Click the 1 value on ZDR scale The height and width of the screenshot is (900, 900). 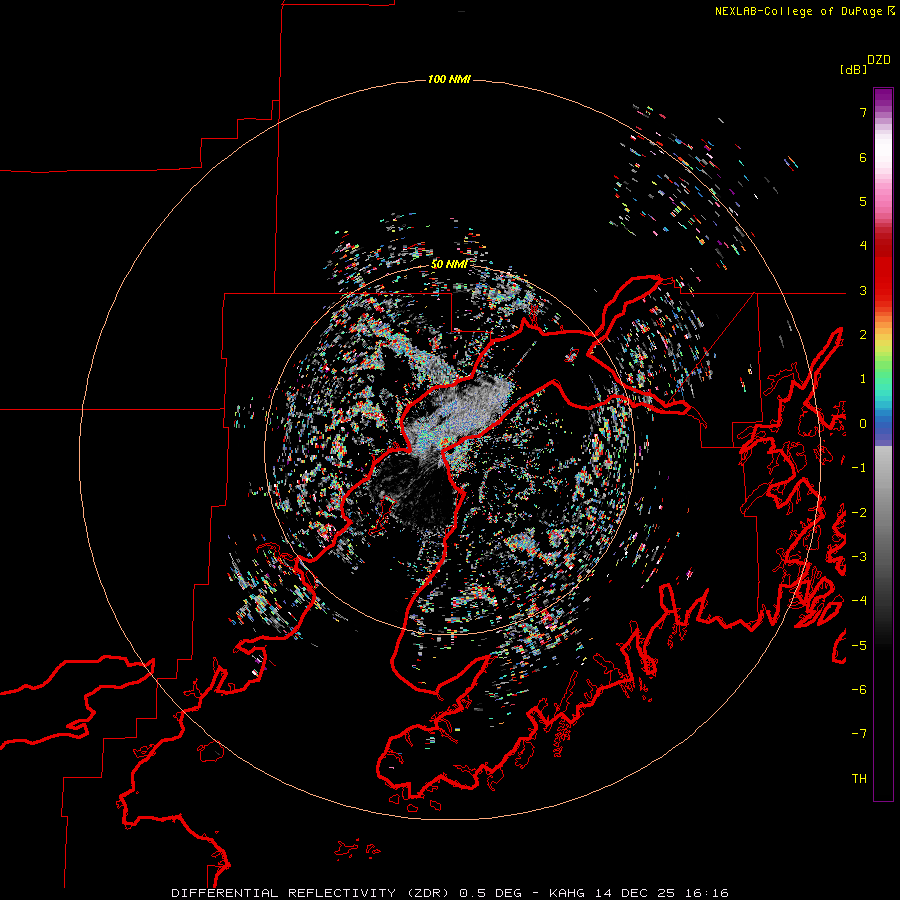click(863, 379)
